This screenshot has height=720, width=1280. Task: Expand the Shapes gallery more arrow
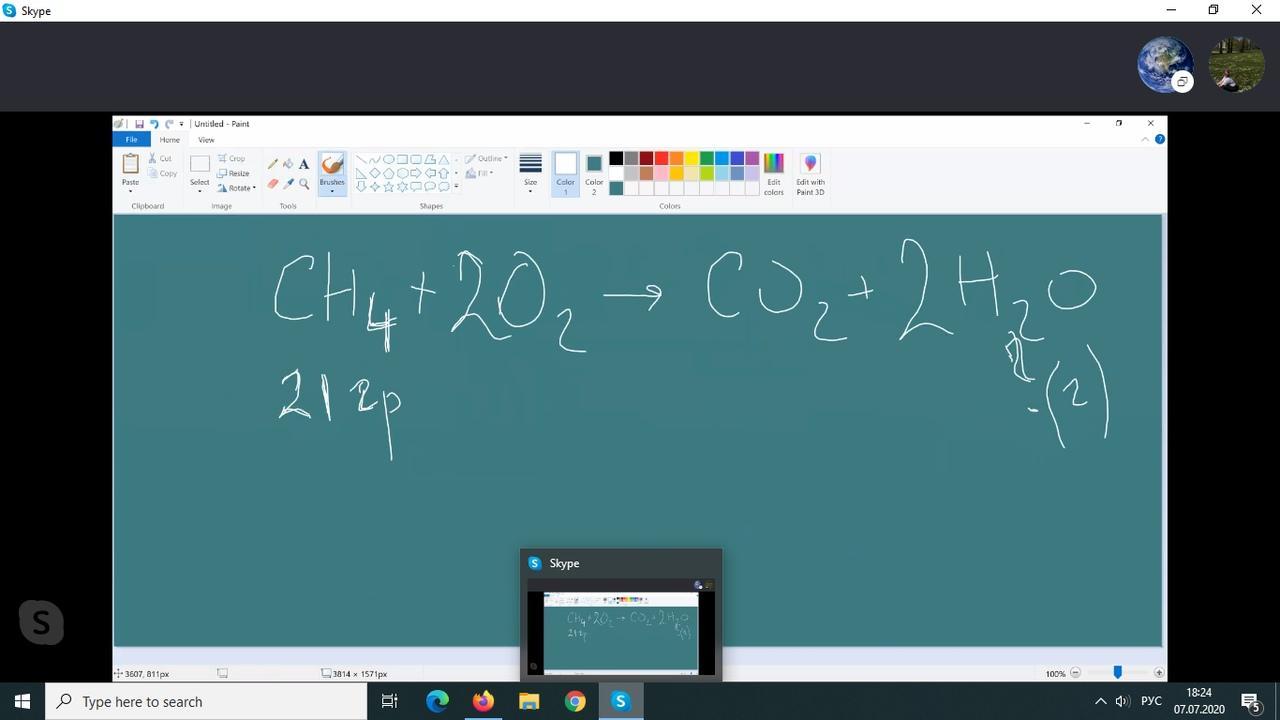pos(456,187)
